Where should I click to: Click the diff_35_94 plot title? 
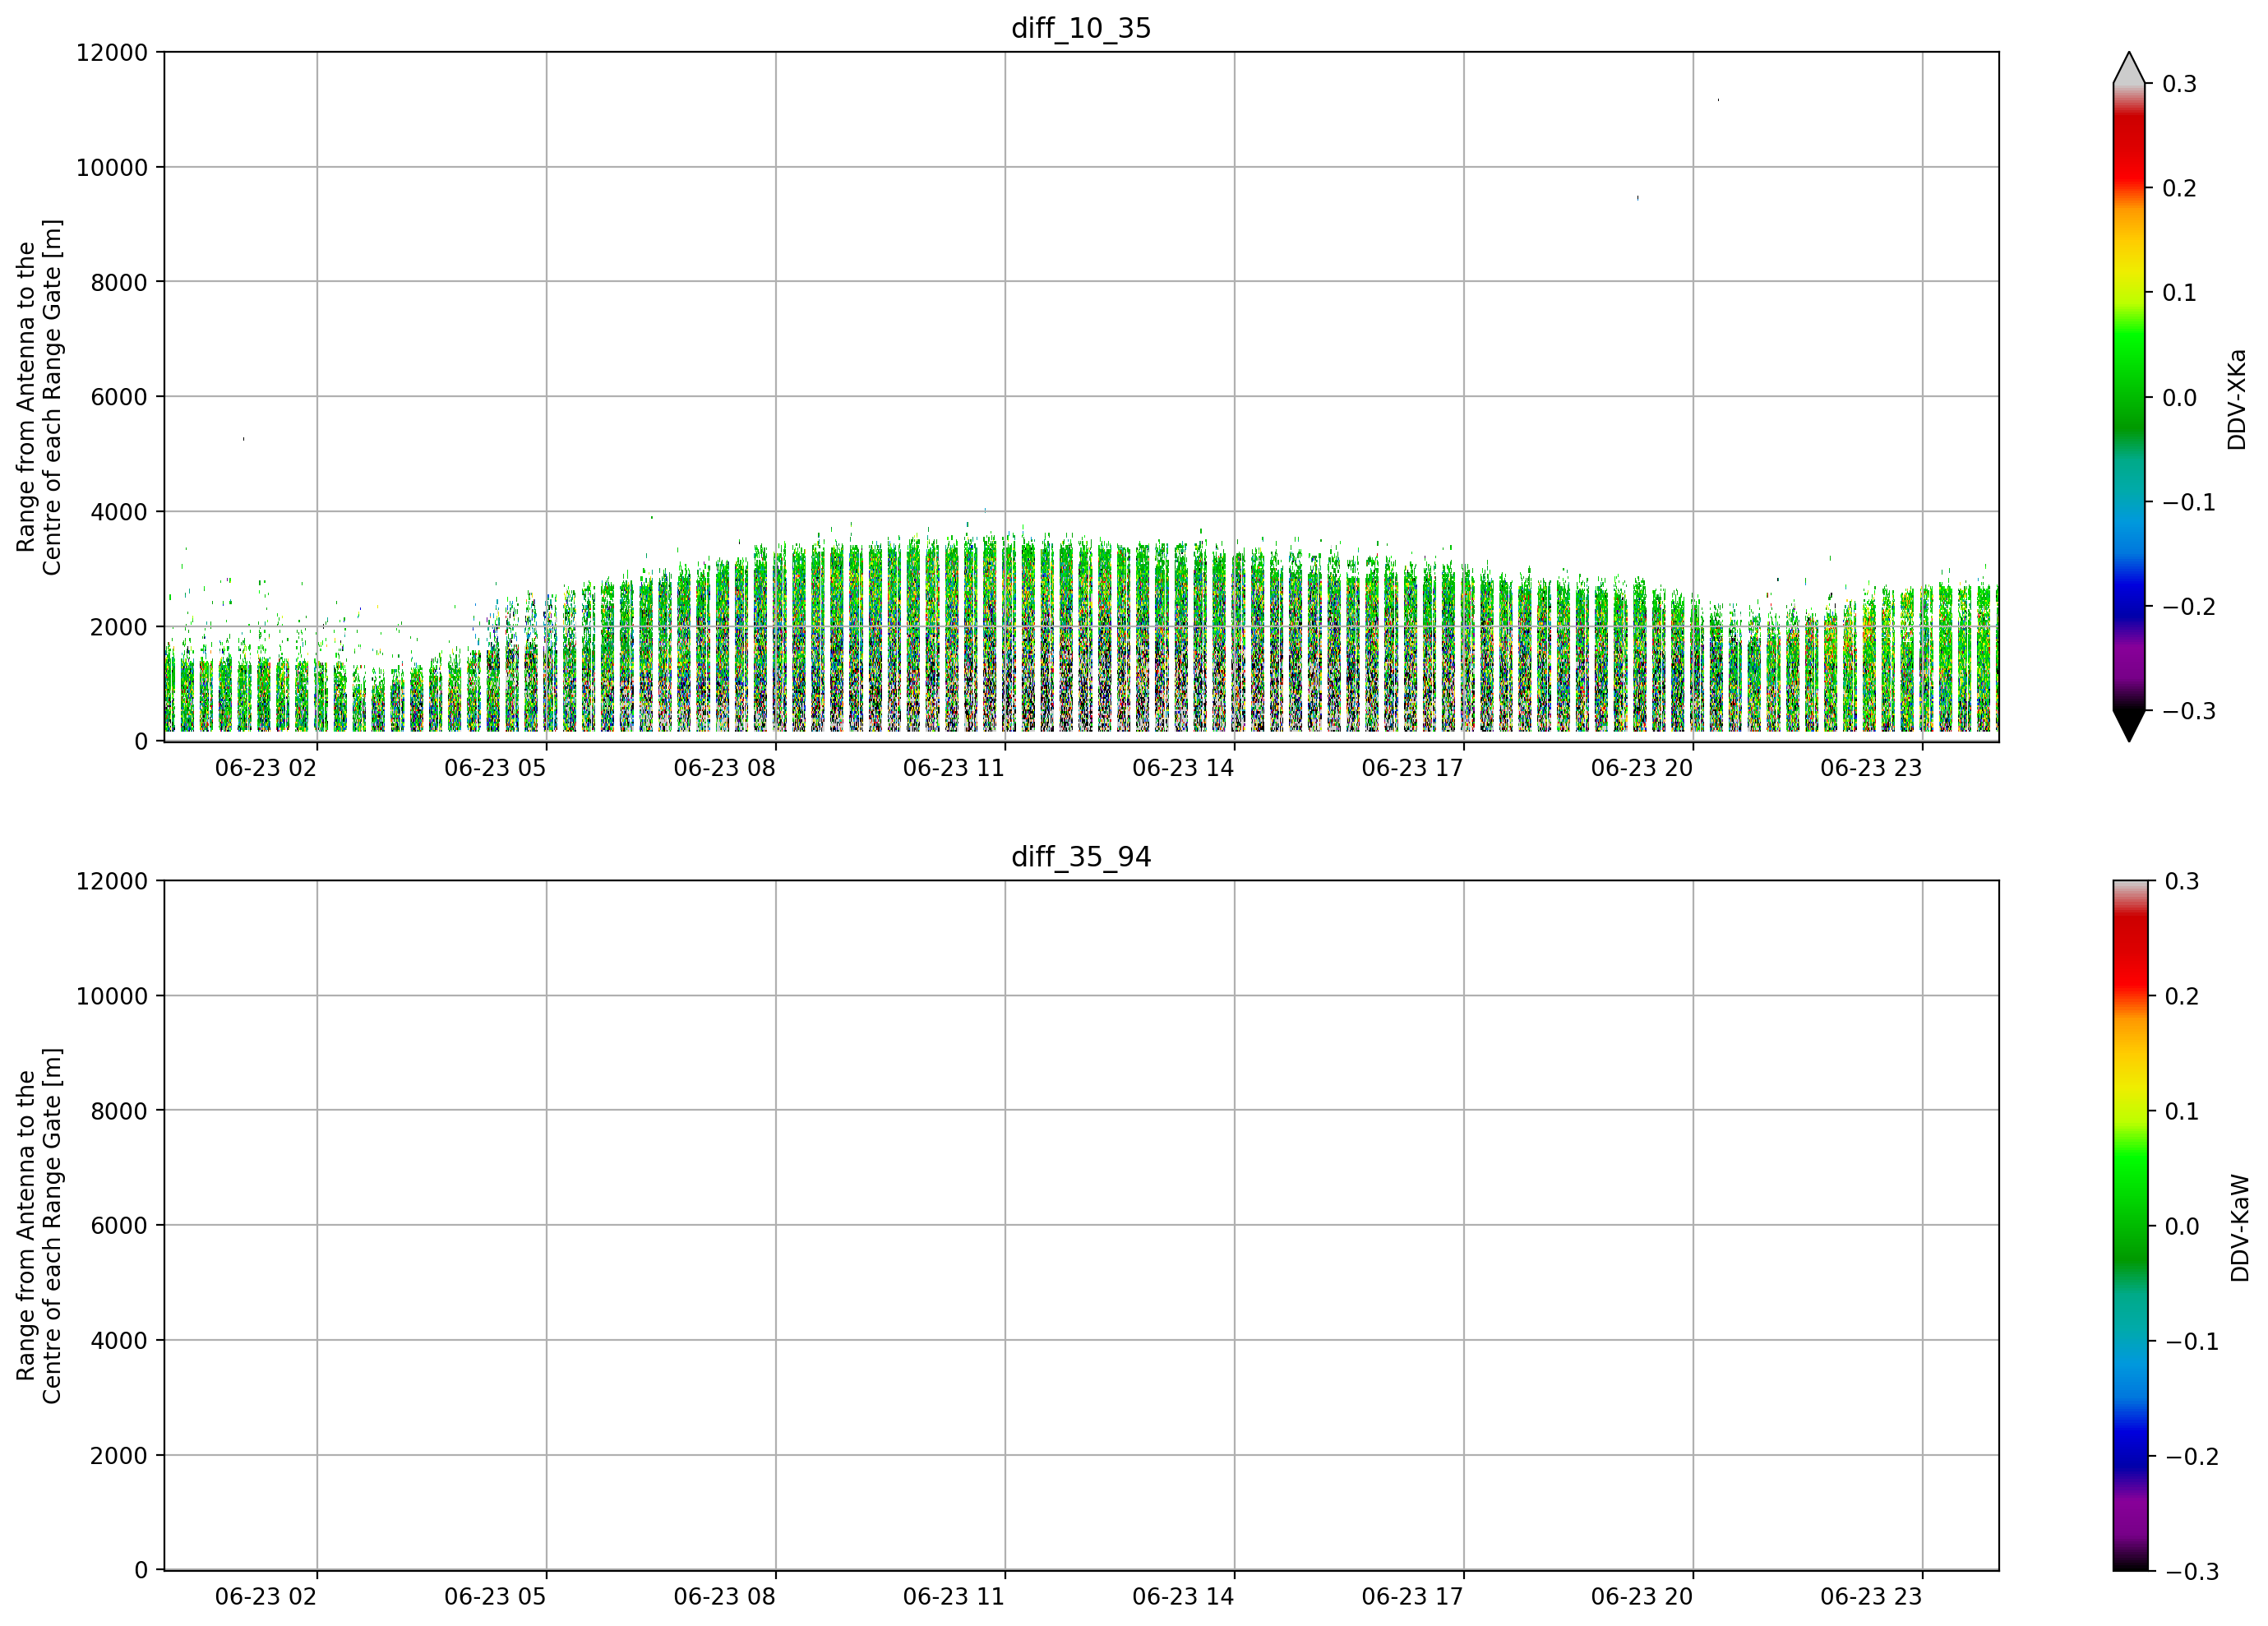1081,857
